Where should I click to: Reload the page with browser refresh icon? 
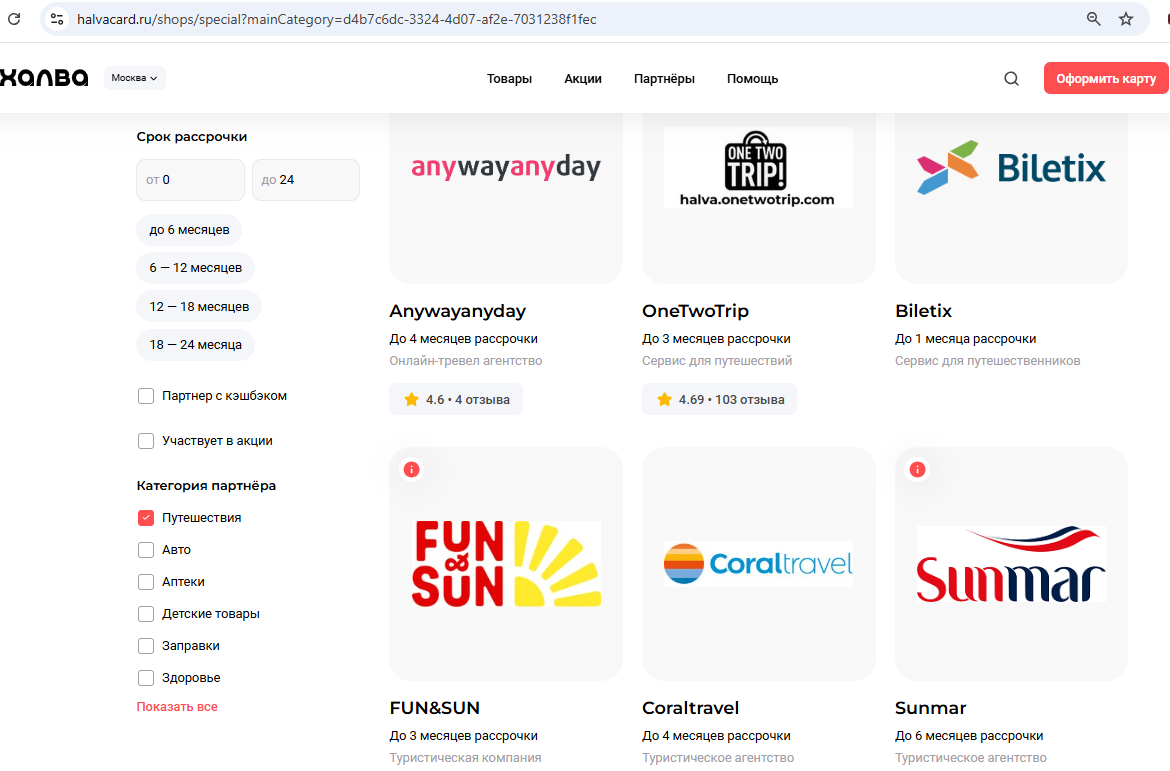pos(14,19)
